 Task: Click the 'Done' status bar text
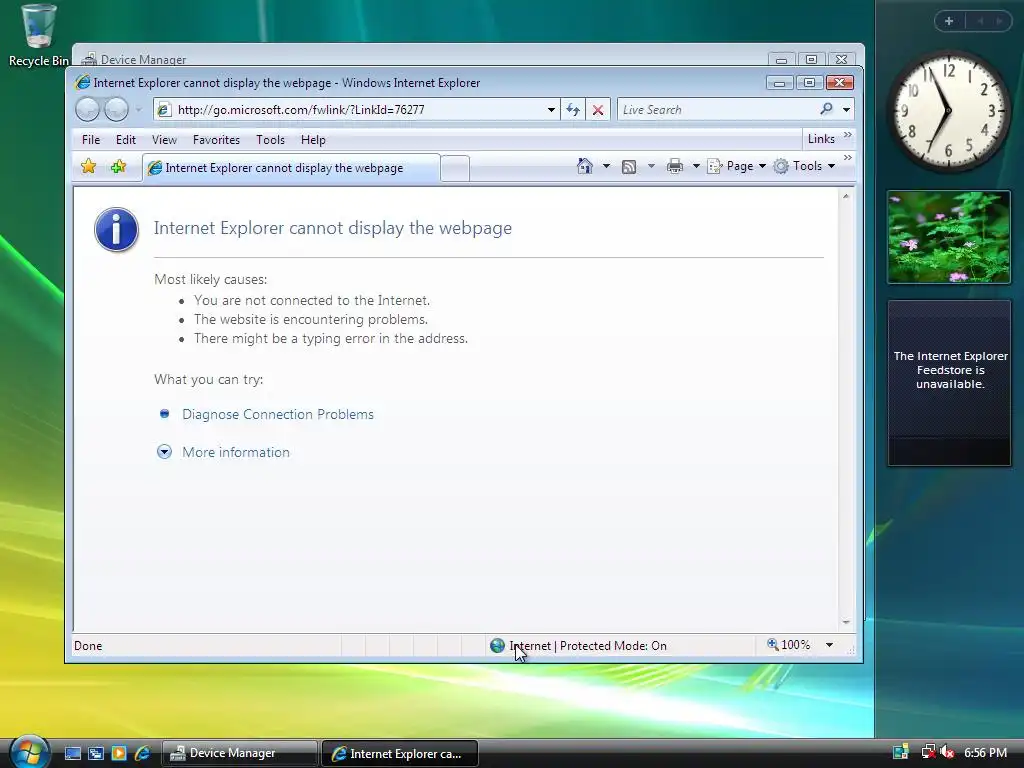point(88,646)
